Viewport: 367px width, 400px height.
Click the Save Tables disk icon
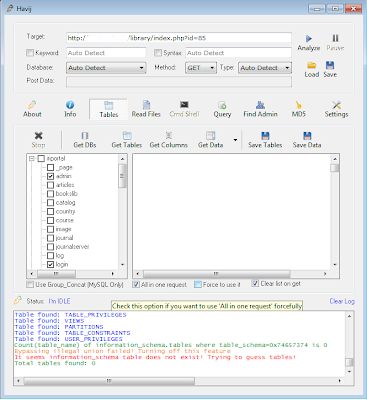click(x=265, y=135)
